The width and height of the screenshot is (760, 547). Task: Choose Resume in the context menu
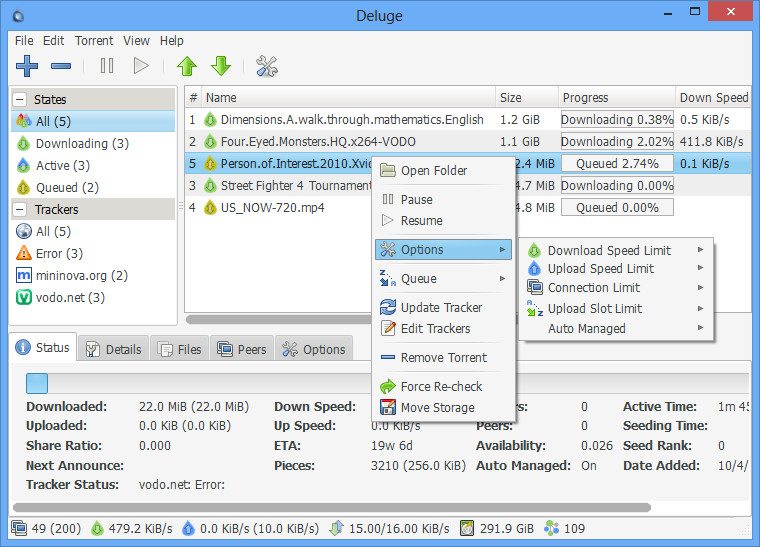(443, 220)
